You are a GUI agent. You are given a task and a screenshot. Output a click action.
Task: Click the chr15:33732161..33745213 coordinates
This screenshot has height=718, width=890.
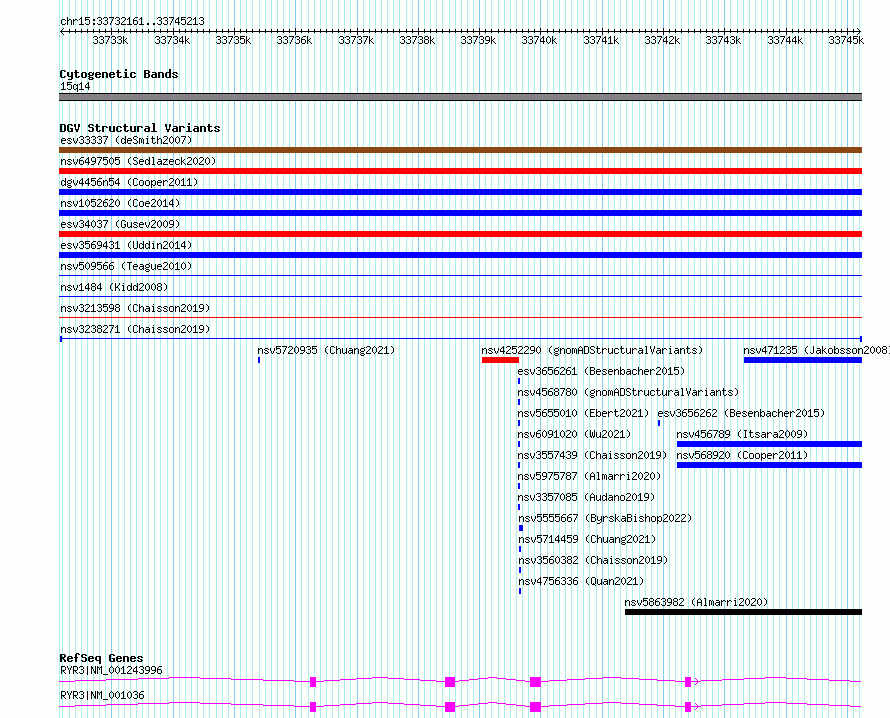tap(132, 21)
